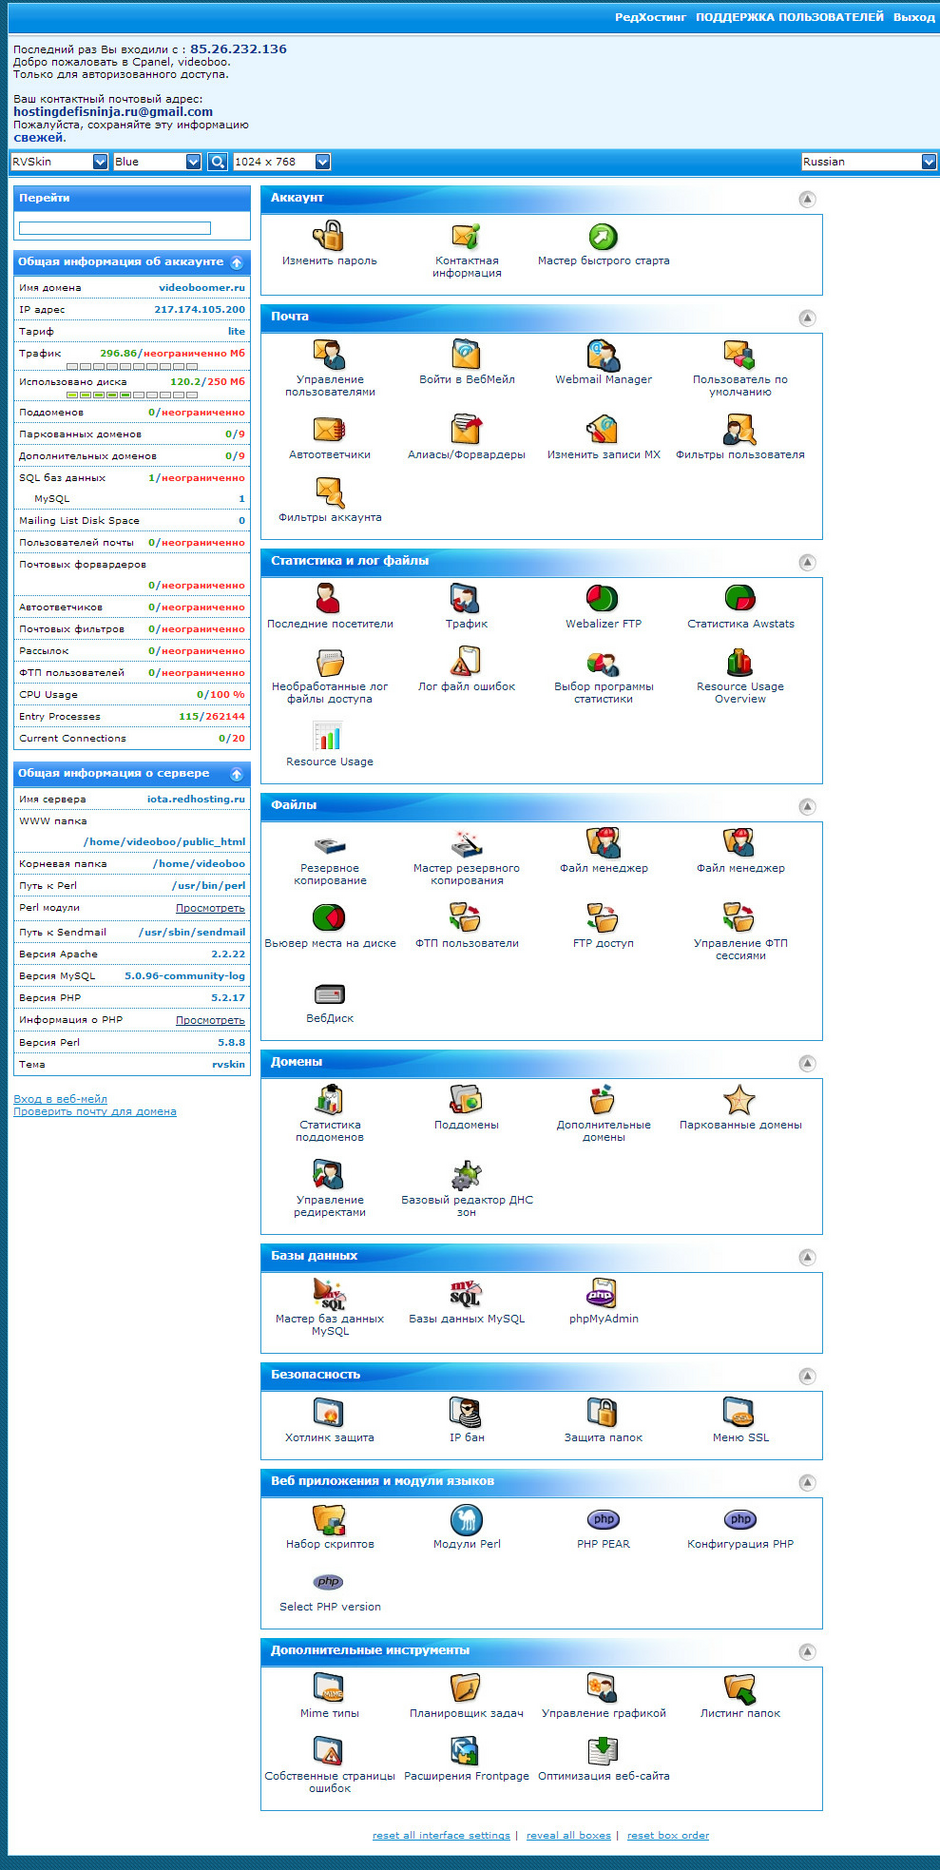Launch Мастер быстрого старта icon
Screen dimensions: 940x1870
point(603,236)
